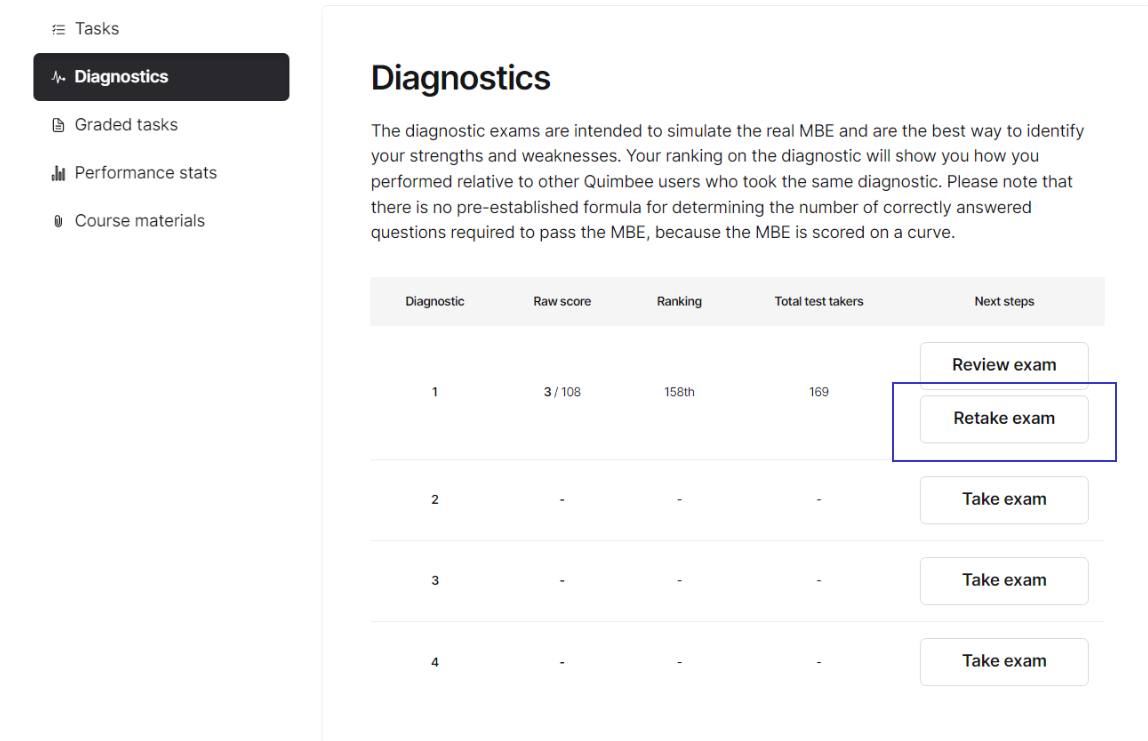Click the Diagnostics pulse icon
The height and width of the screenshot is (741, 1148).
[x=59, y=77]
